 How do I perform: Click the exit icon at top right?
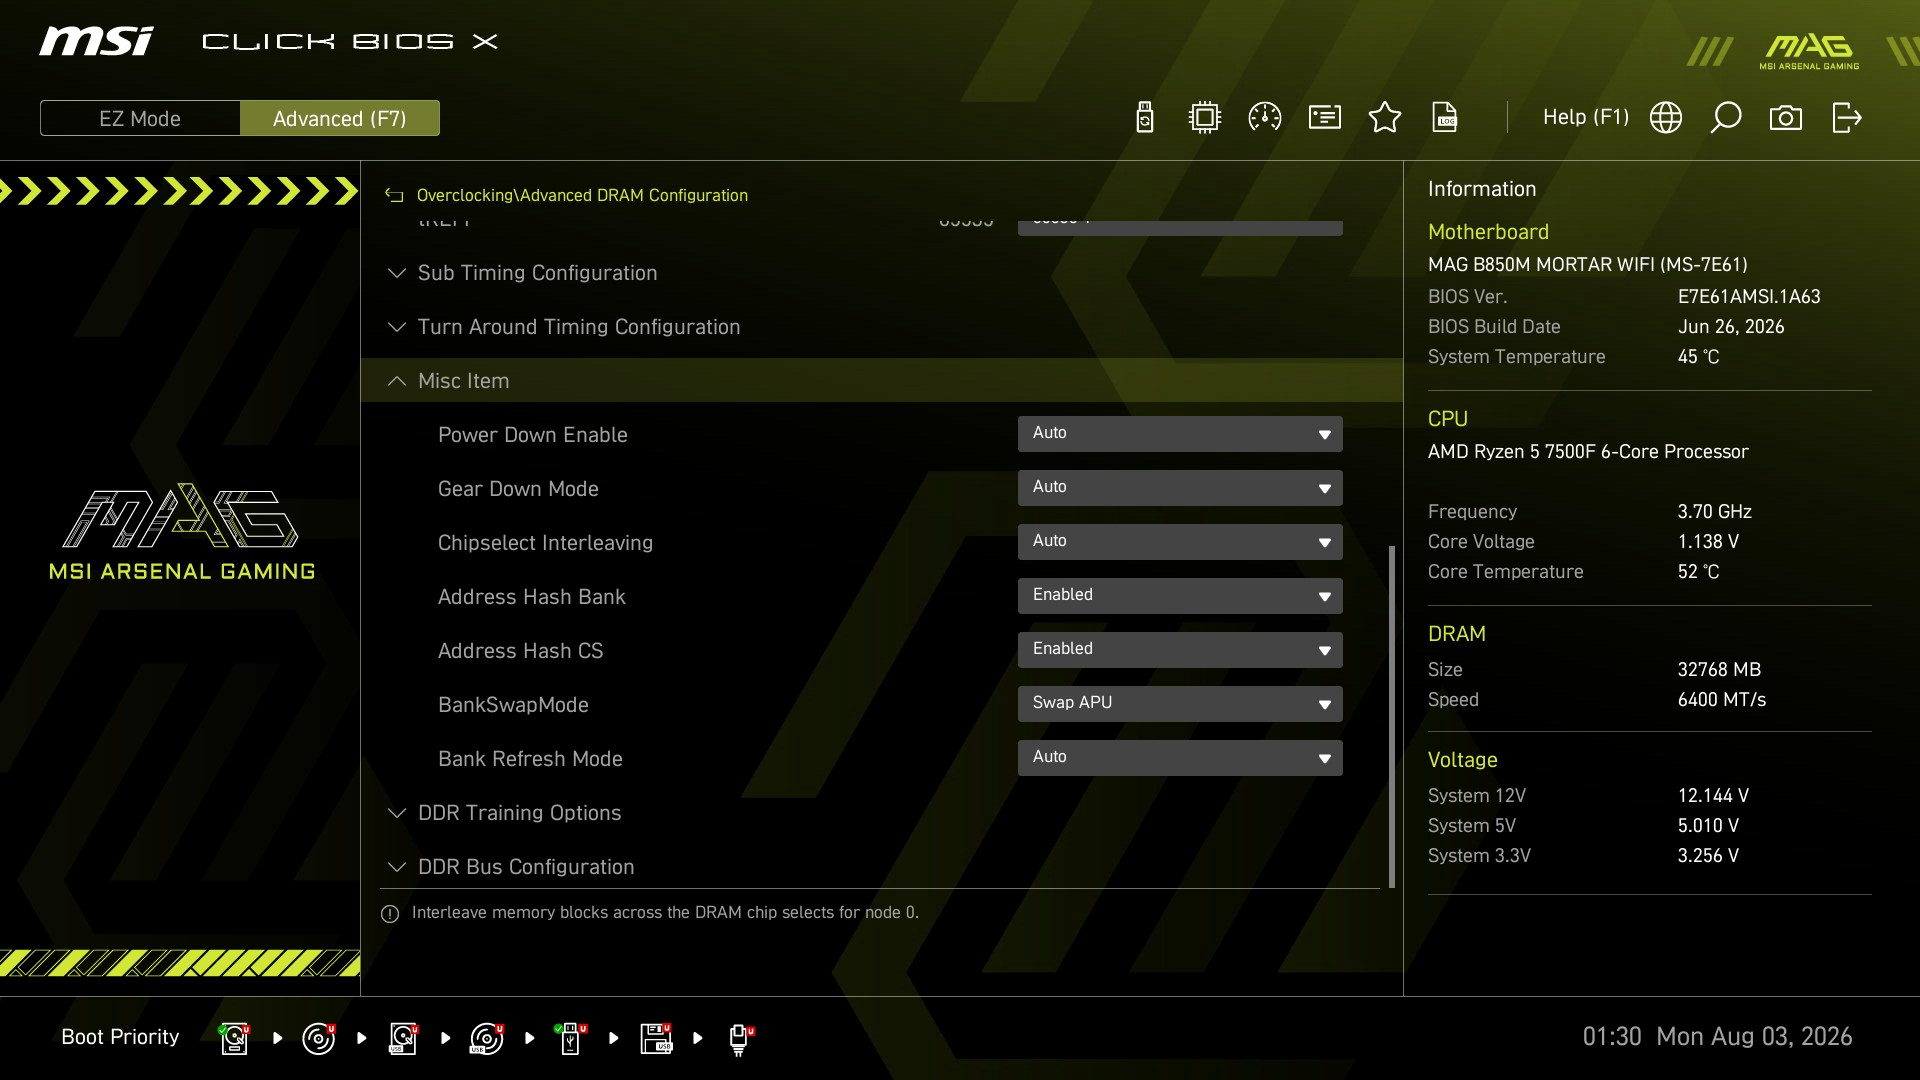pyautogui.click(x=1847, y=118)
